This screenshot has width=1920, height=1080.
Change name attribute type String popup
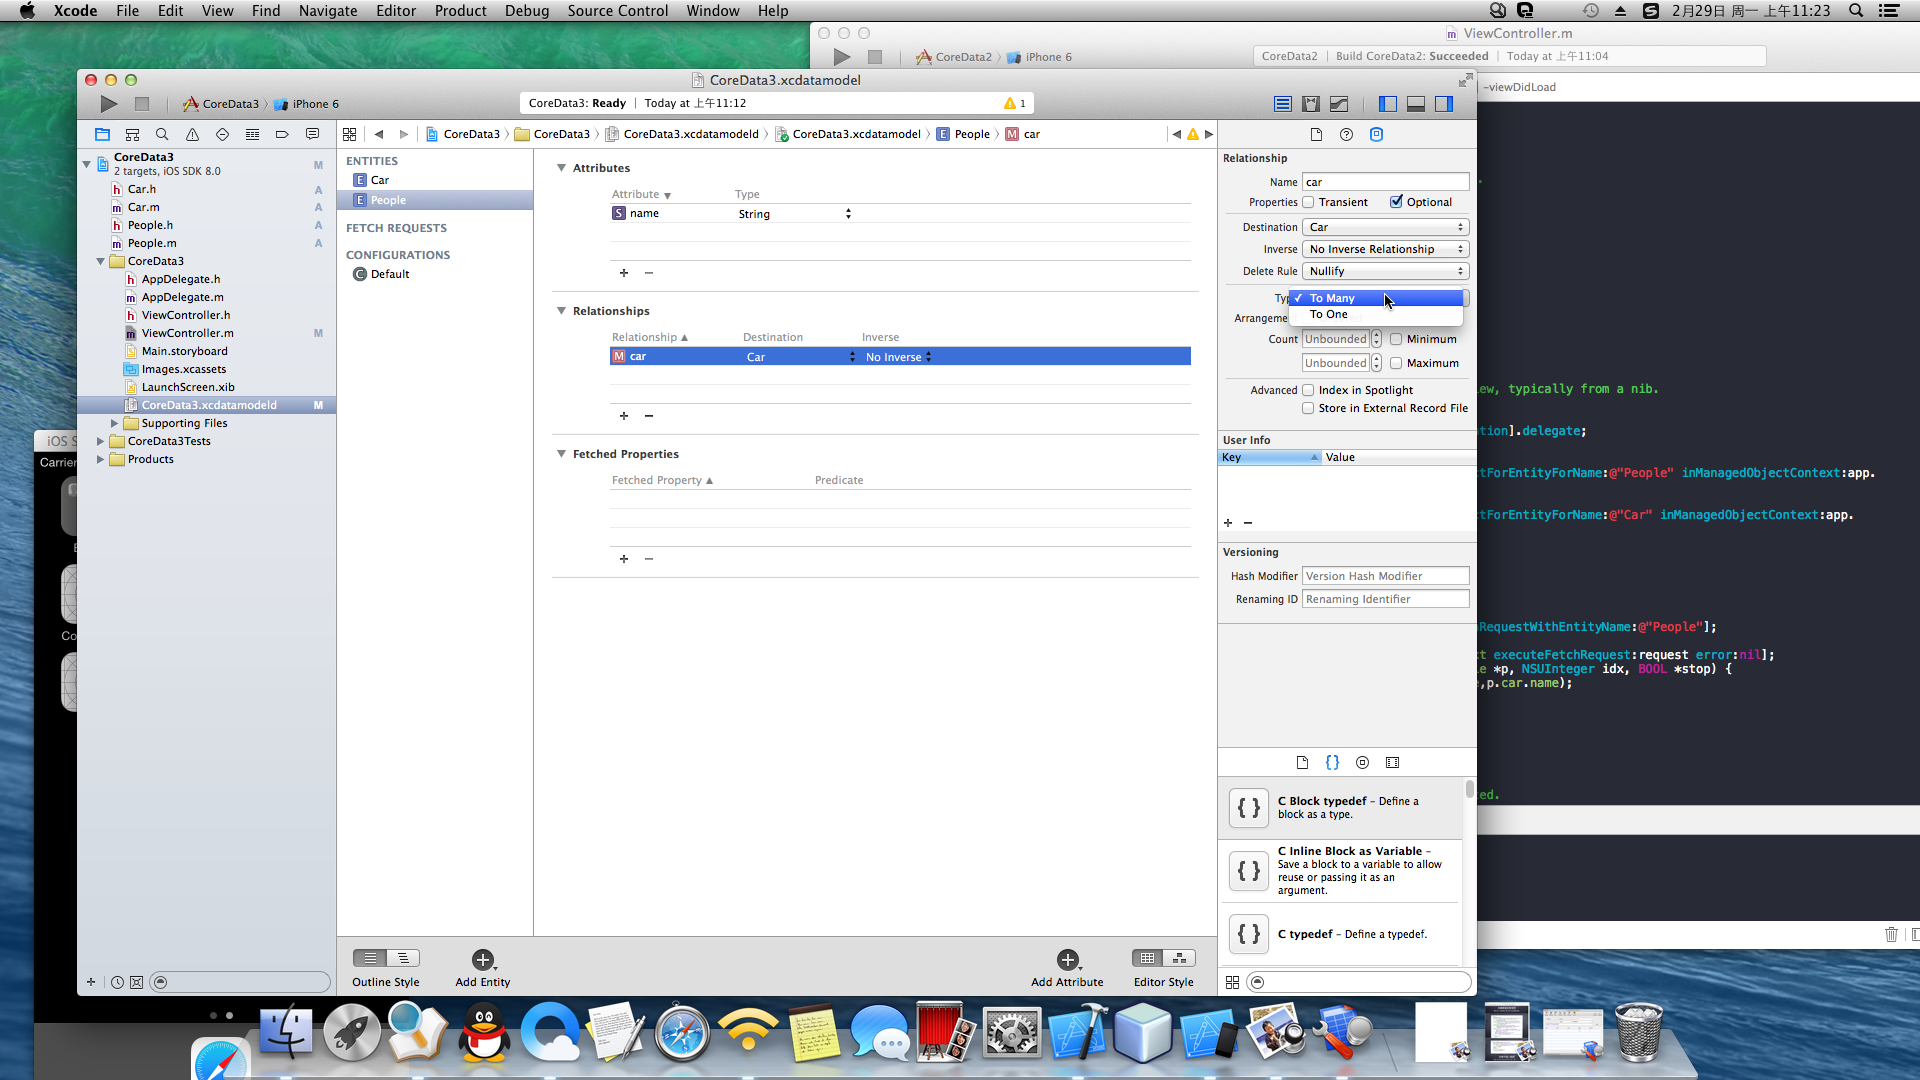point(795,214)
